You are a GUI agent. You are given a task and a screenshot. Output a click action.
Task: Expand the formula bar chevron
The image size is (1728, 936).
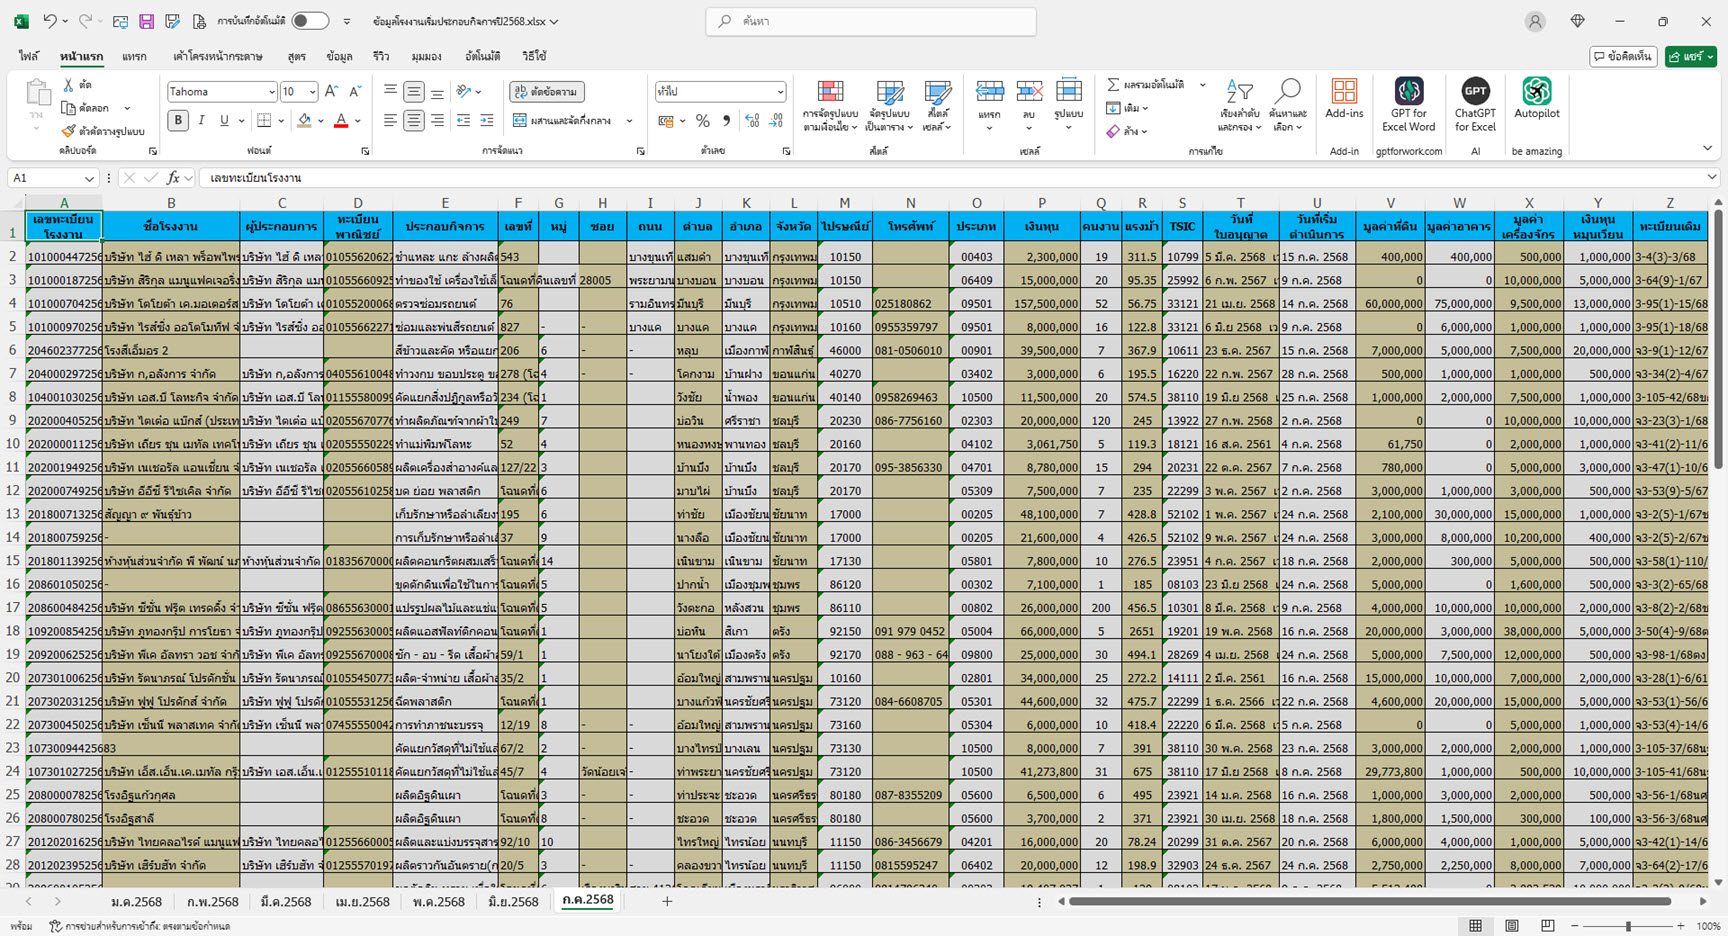click(x=1711, y=178)
